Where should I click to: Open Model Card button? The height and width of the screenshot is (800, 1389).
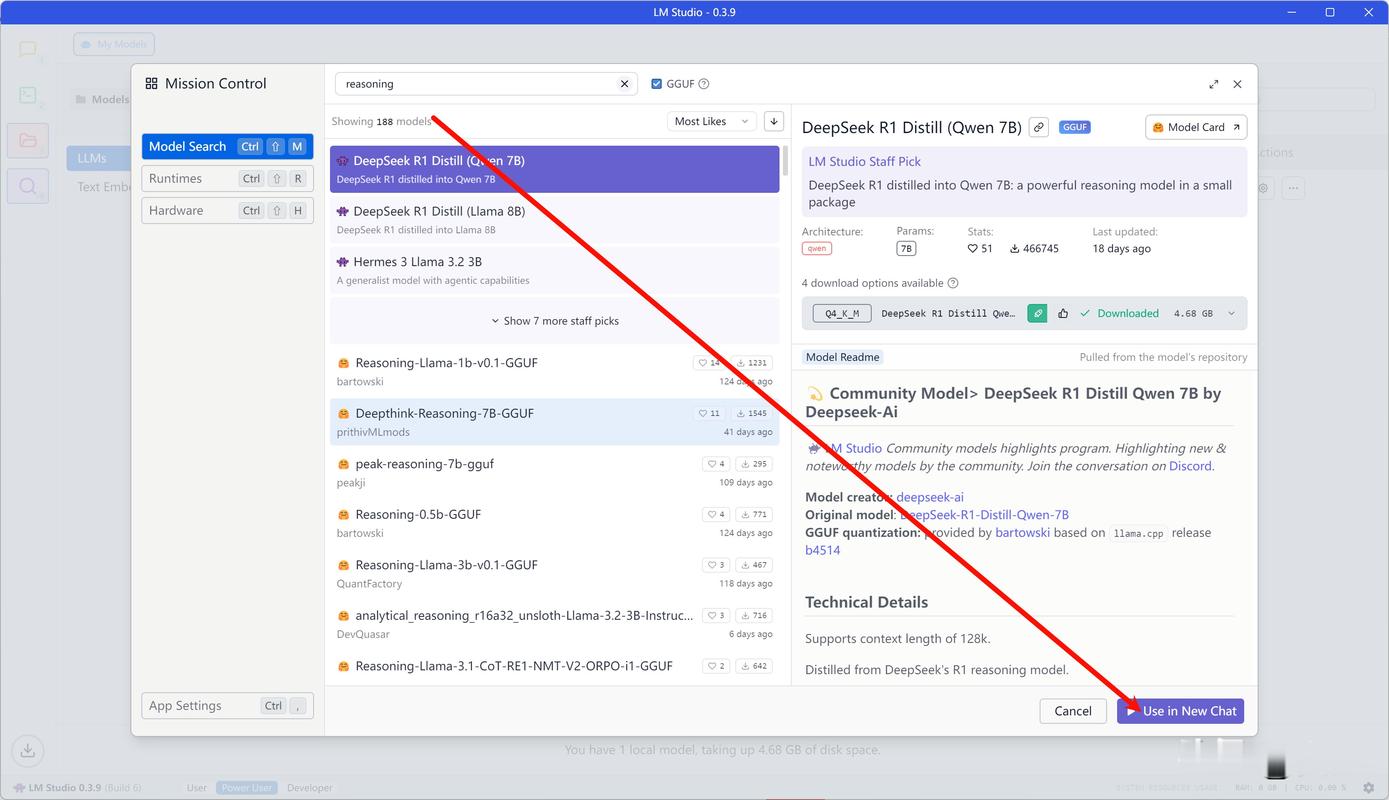coord(1196,127)
